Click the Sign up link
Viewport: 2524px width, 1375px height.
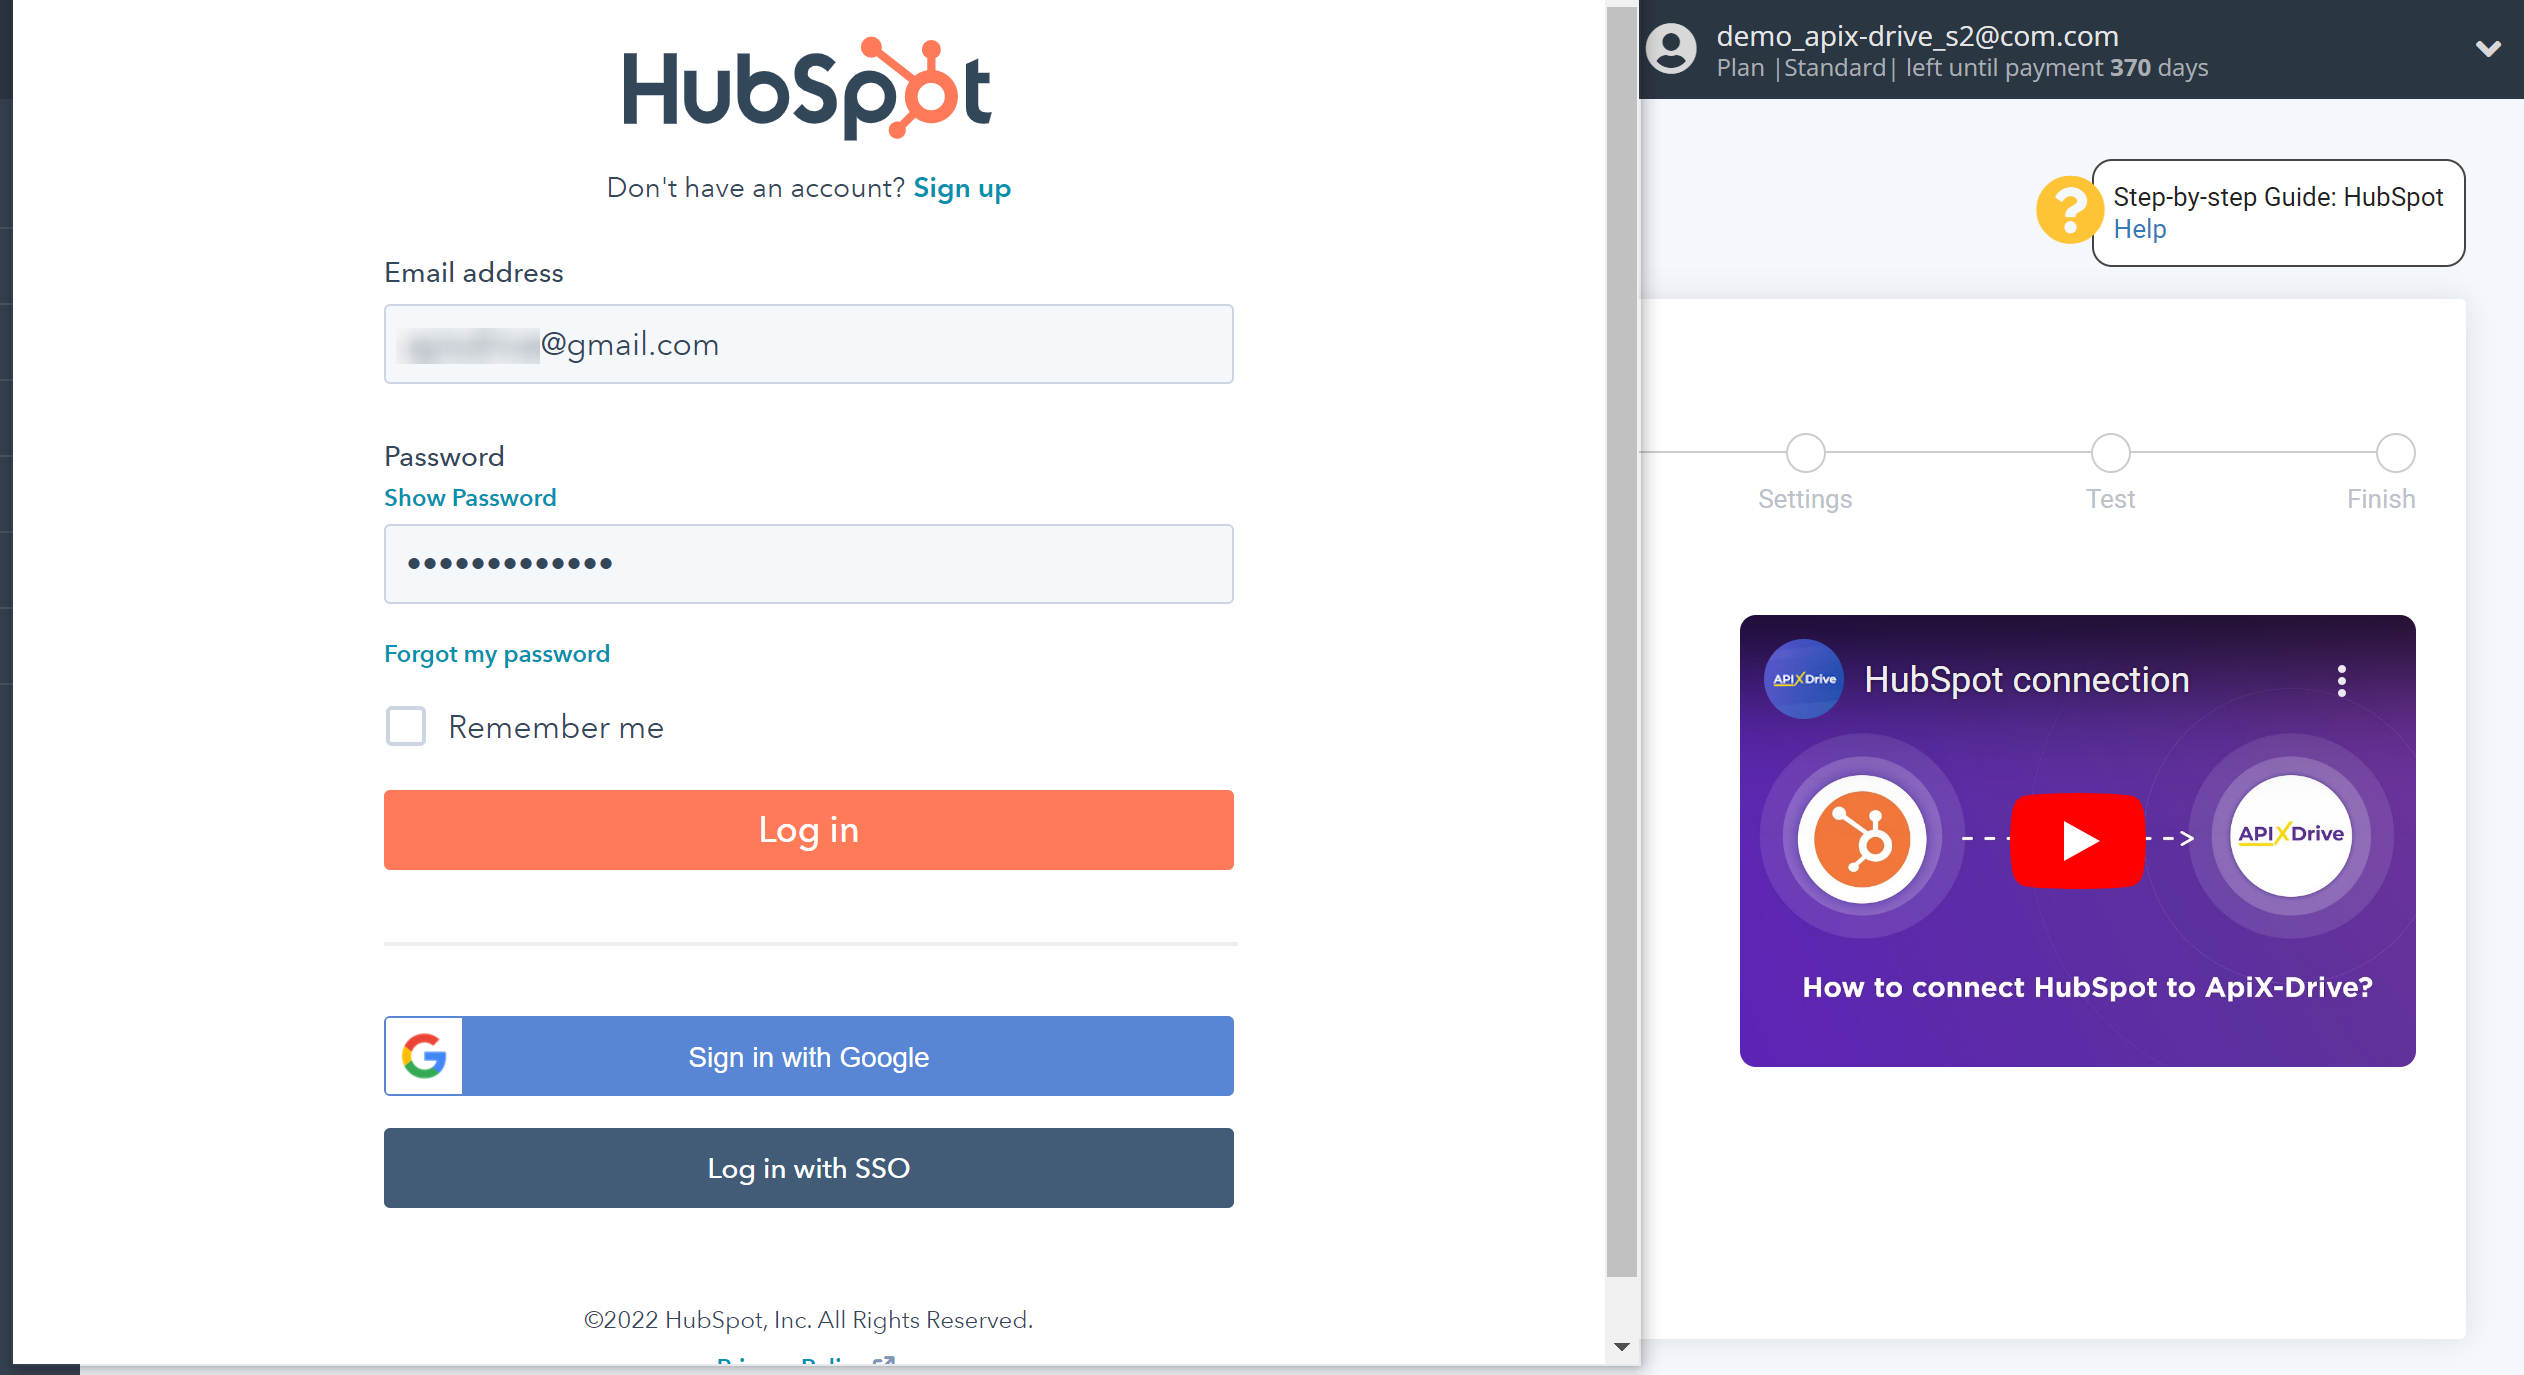click(962, 188)
